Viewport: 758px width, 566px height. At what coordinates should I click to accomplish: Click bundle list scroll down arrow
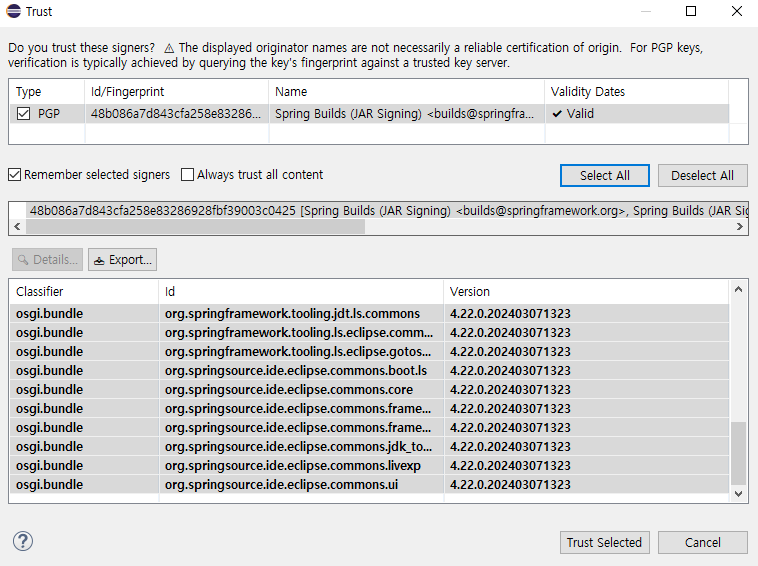click(x=738, y=493)
